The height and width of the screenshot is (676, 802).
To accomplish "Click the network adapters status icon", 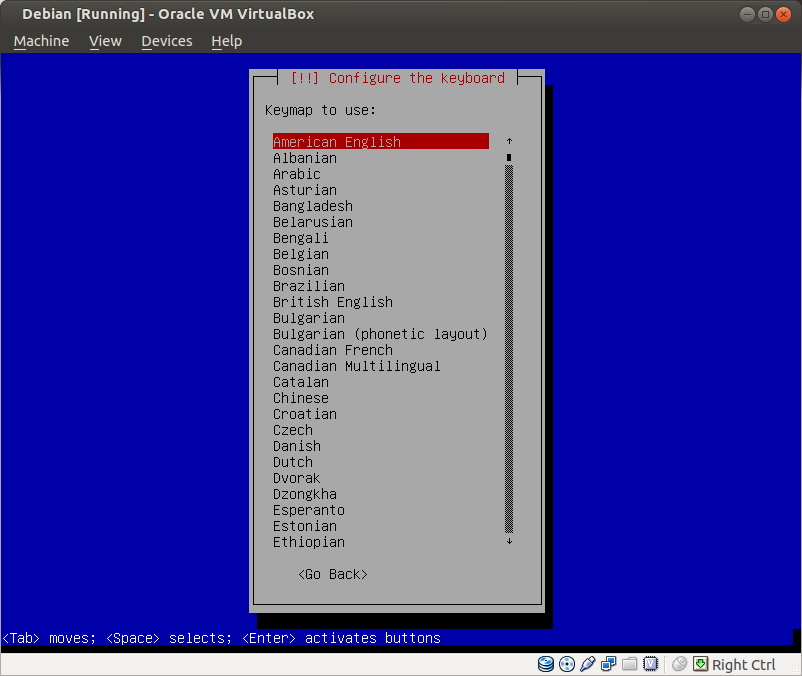I will (x=609, y=664).
